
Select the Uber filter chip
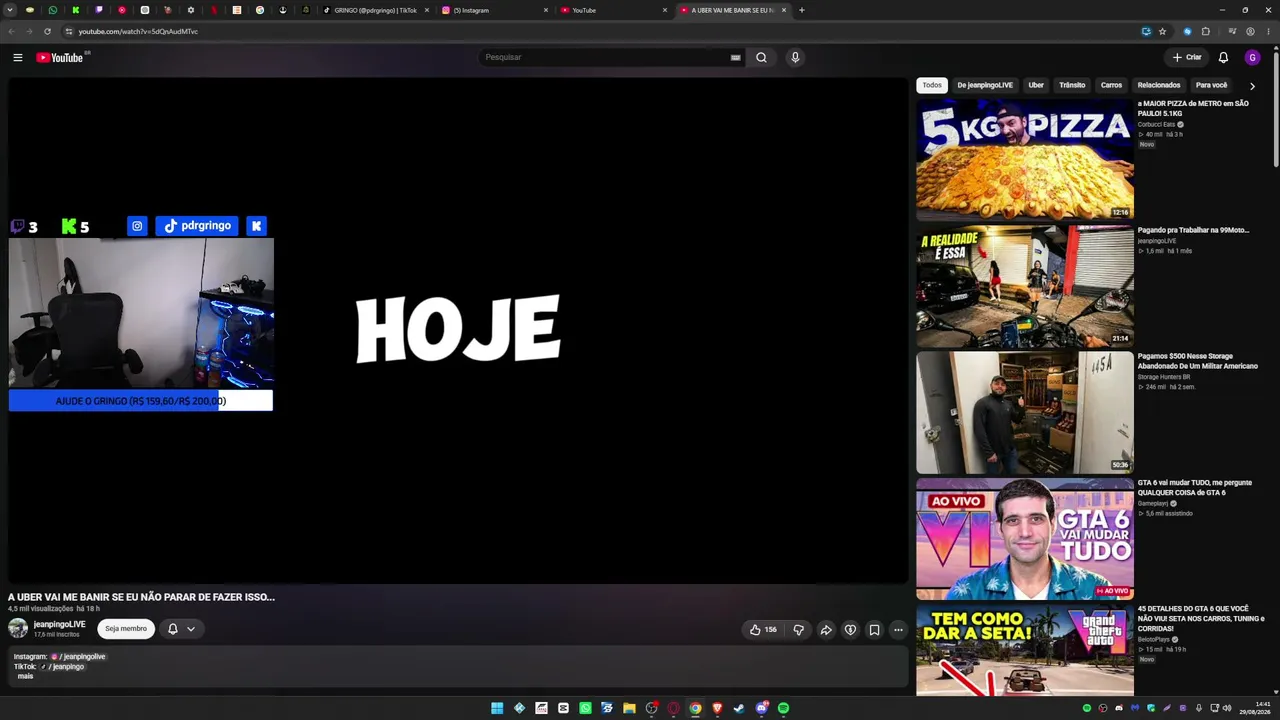click(x=1036, y=85)
